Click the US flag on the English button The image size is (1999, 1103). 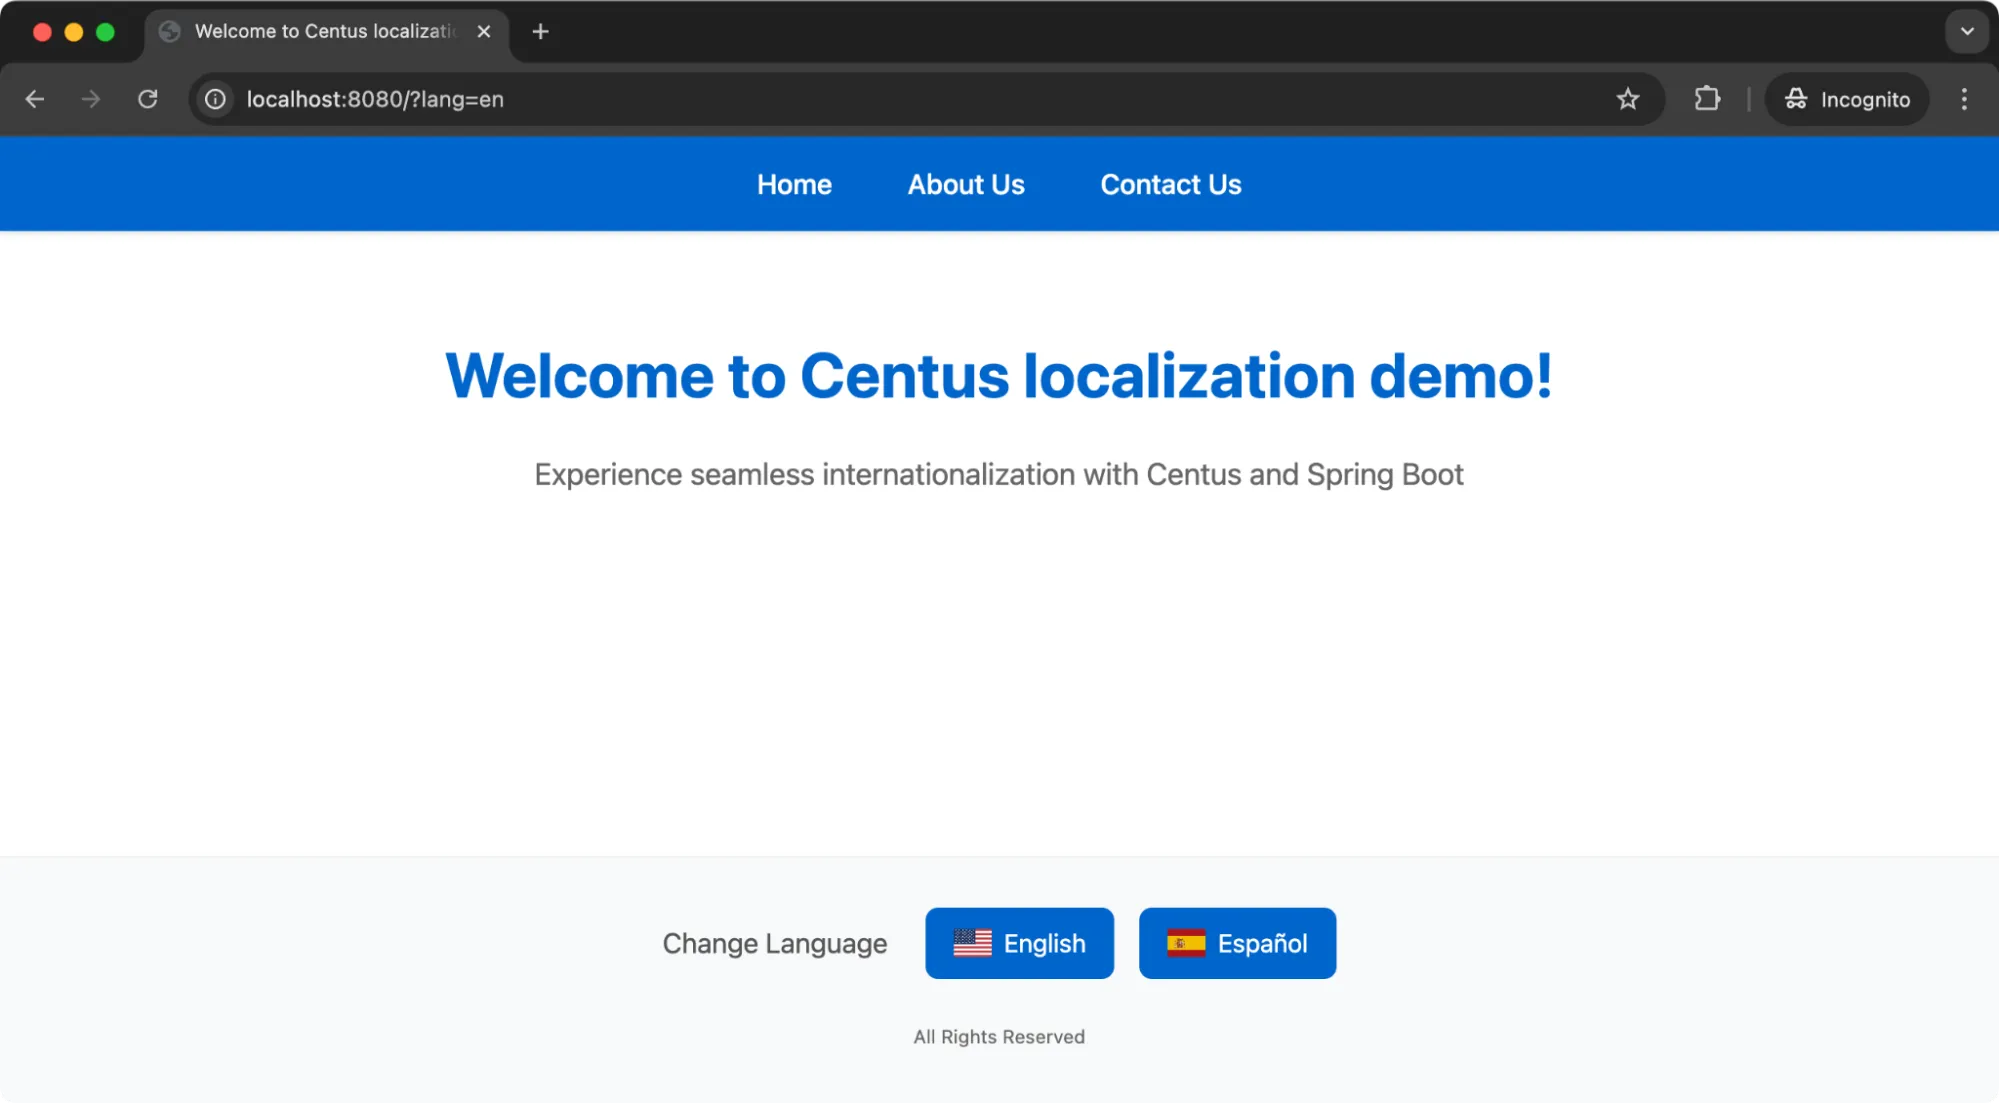(974, 941)
